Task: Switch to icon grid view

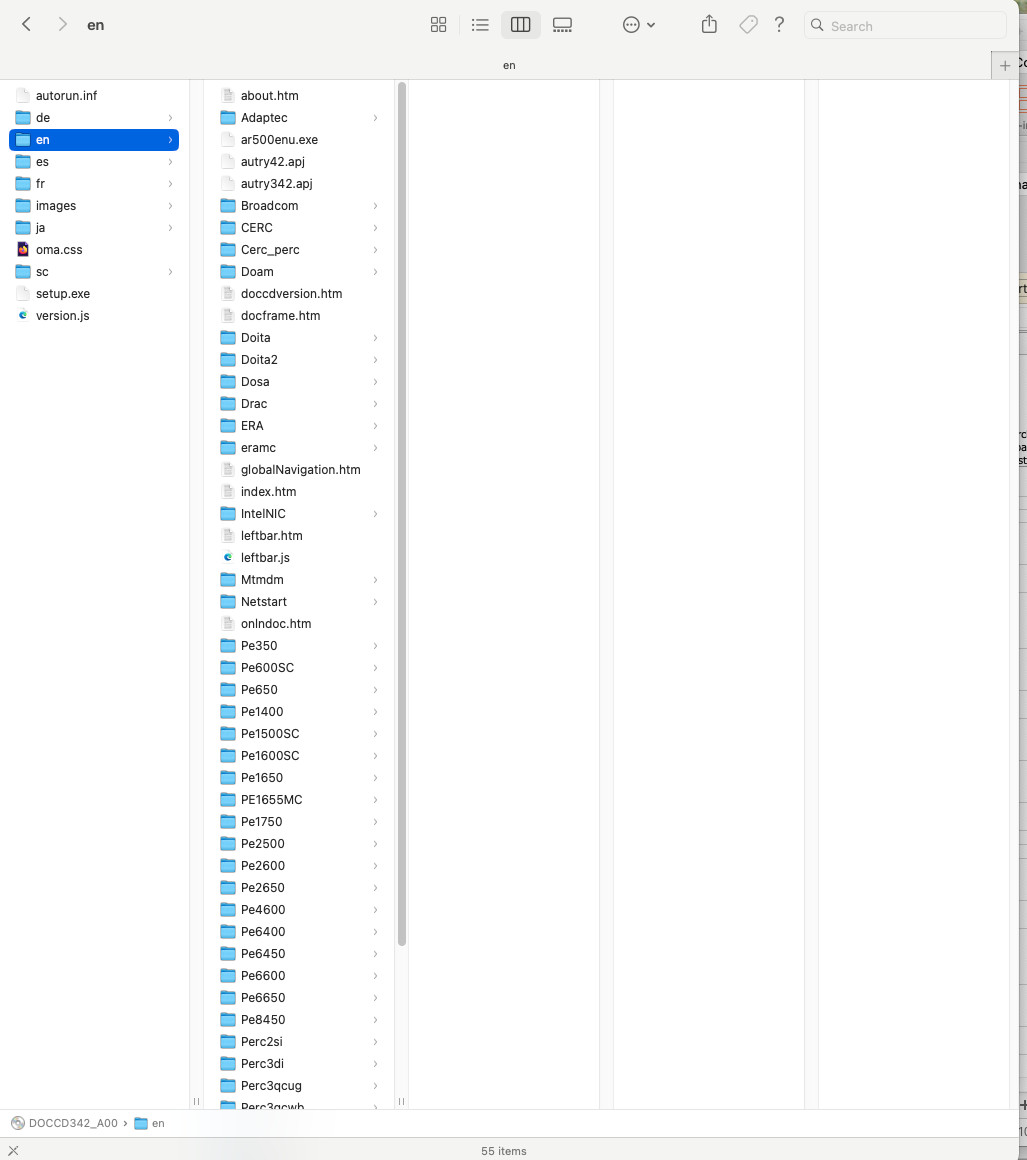Action: 438,24
